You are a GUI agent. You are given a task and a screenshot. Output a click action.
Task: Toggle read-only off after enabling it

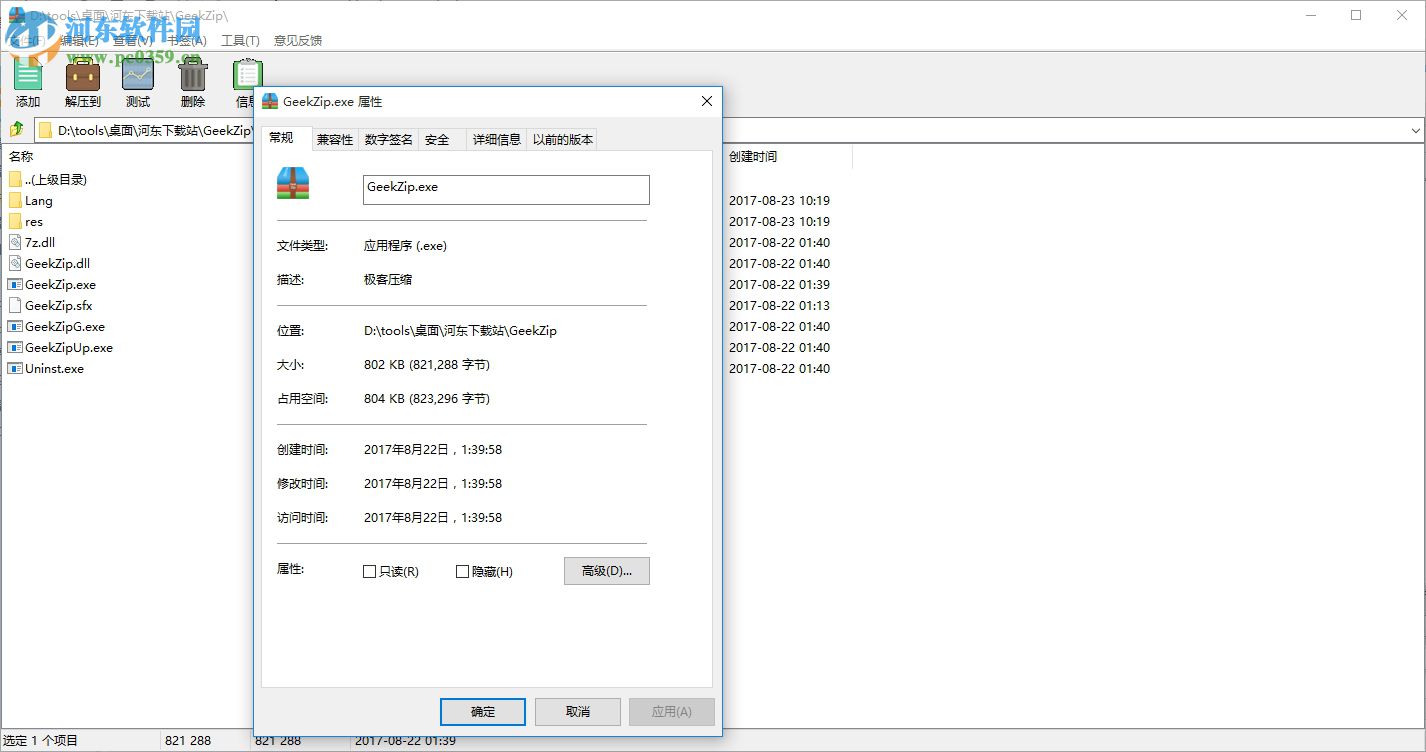click(x=370, y=571)
